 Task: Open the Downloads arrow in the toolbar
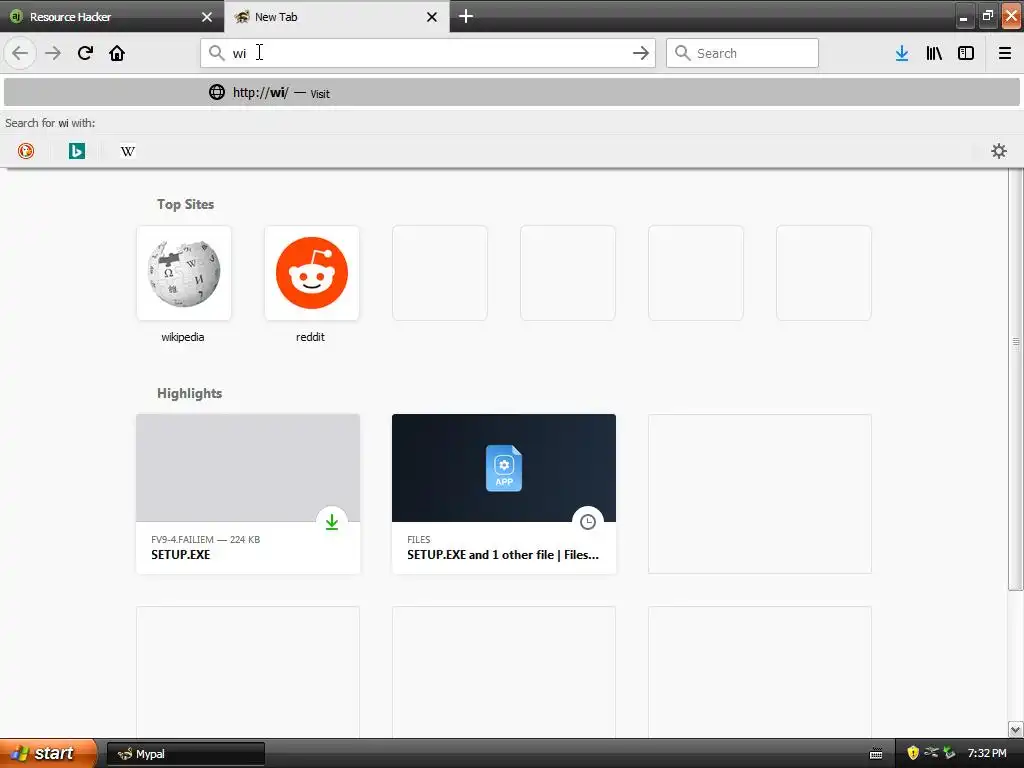click(x=902, y=53)
